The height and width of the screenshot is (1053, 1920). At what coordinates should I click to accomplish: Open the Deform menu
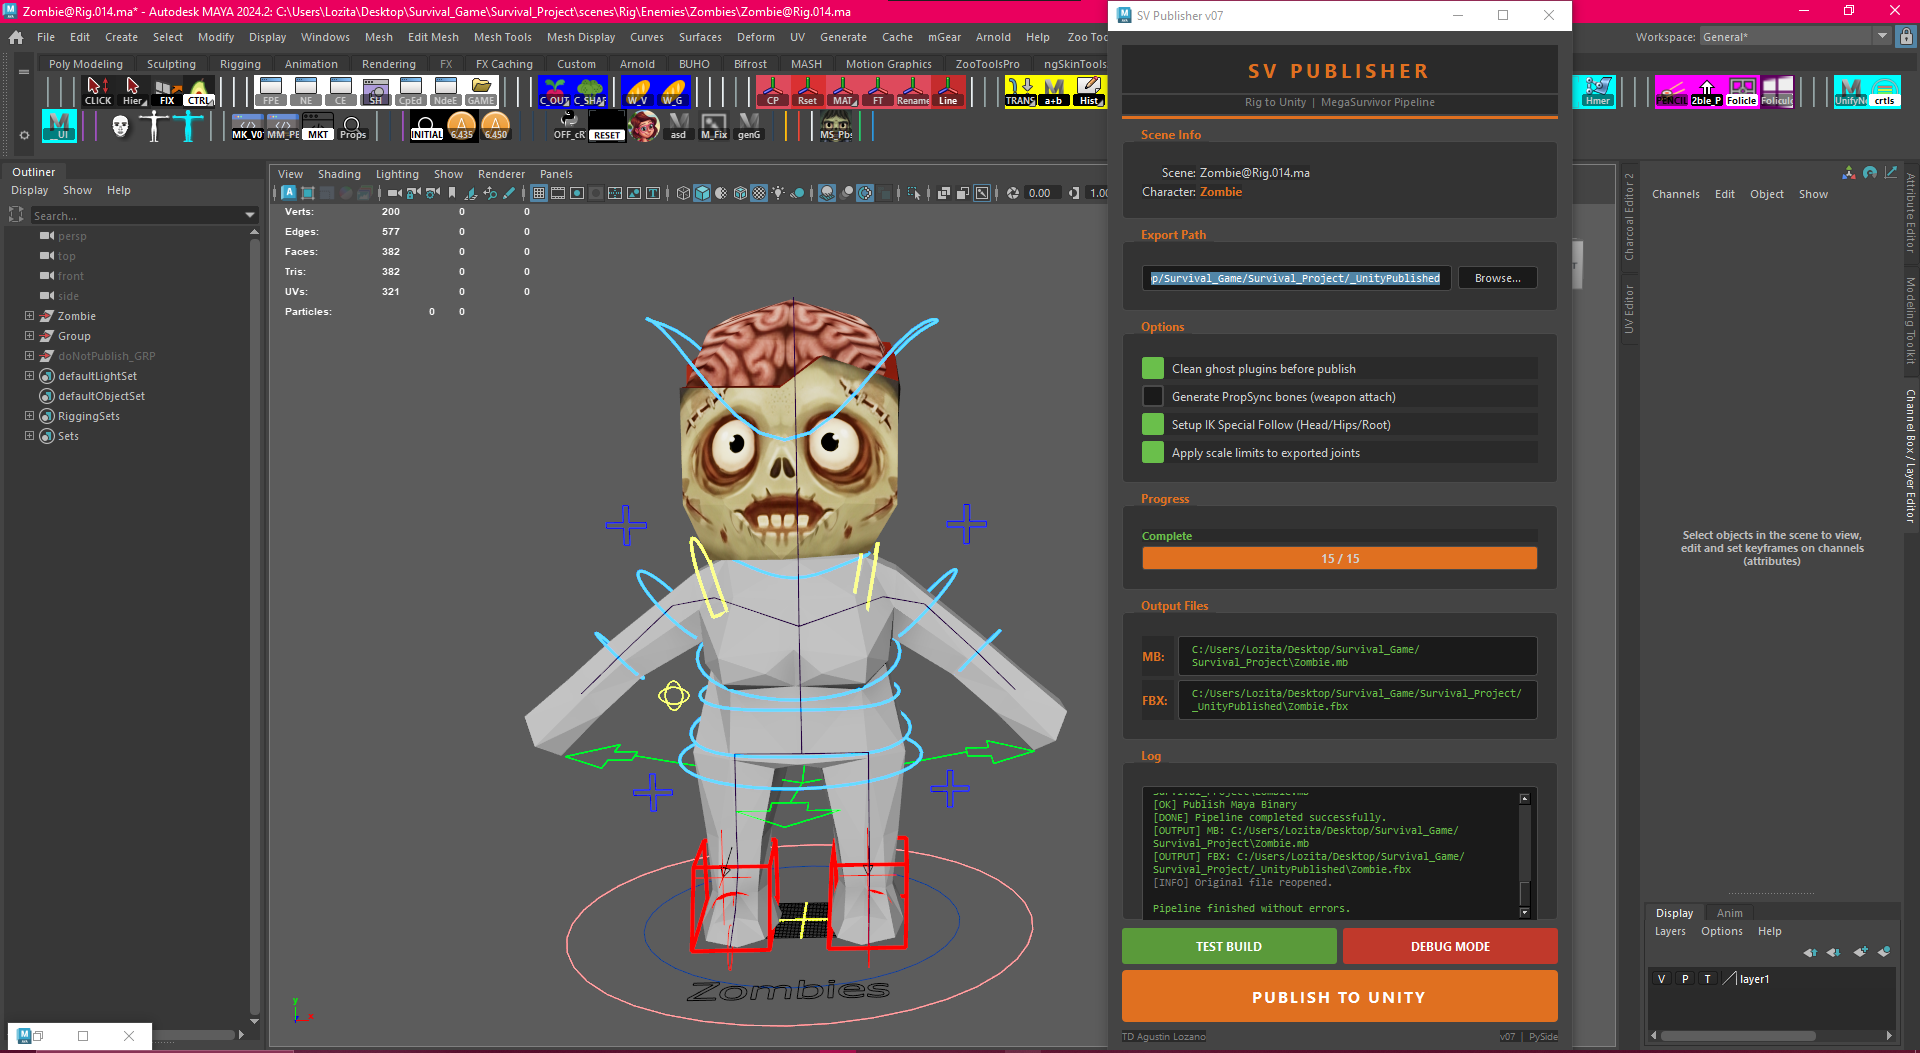point(755,37)
